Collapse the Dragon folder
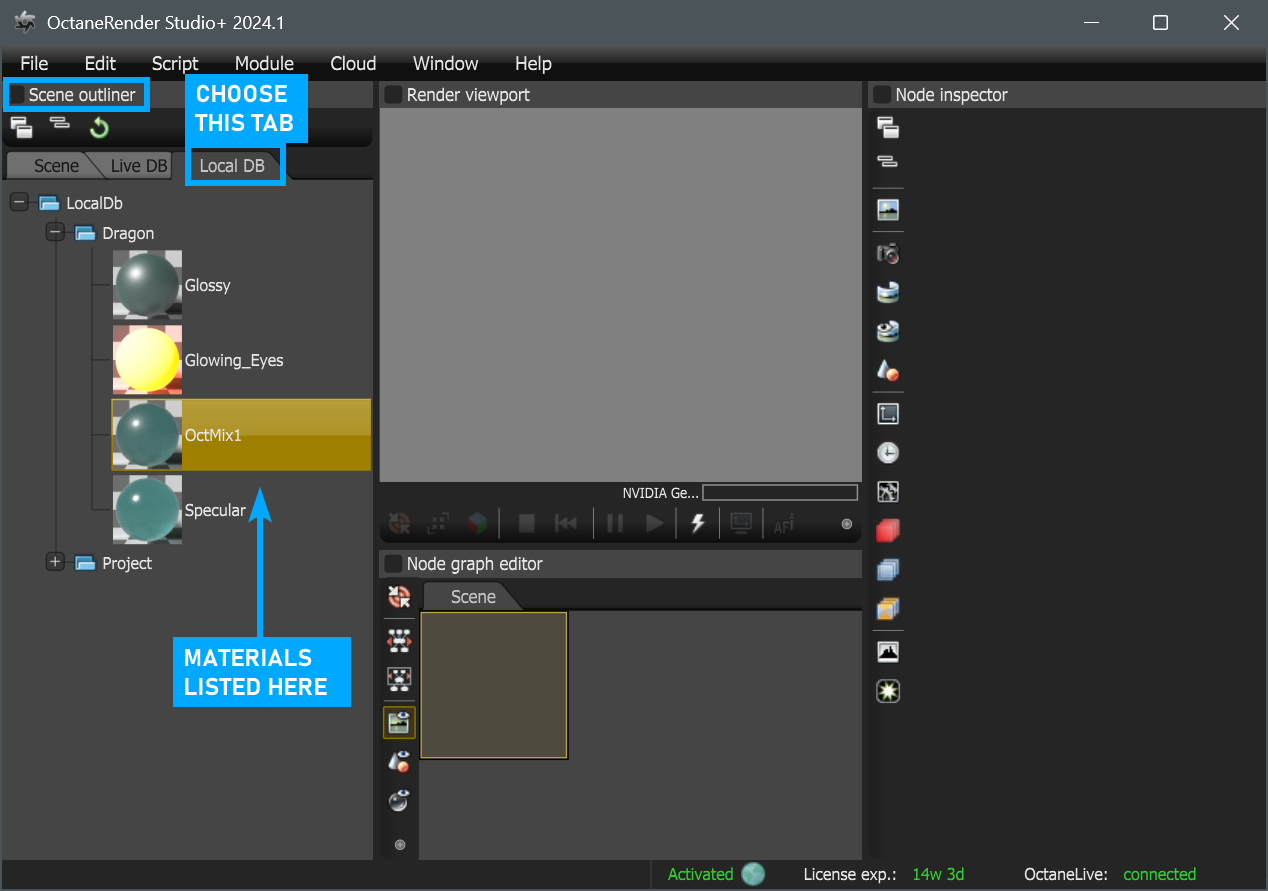The width and height of the screenshot is (1268, 891). (x=55, y=233)
